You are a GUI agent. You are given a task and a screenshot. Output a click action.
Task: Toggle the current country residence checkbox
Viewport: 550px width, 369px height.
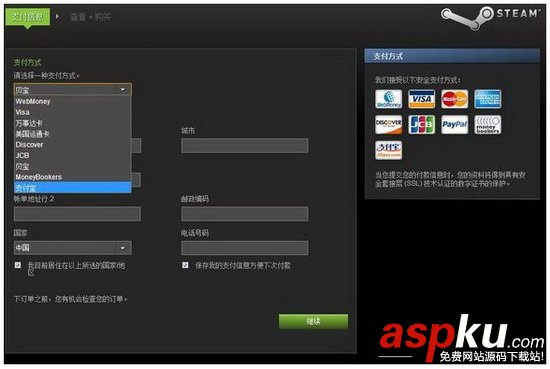coord(18,265)
